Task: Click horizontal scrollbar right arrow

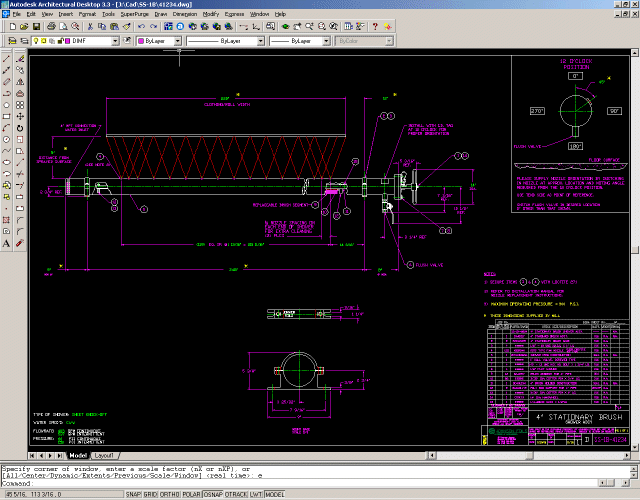Action: 627,456
